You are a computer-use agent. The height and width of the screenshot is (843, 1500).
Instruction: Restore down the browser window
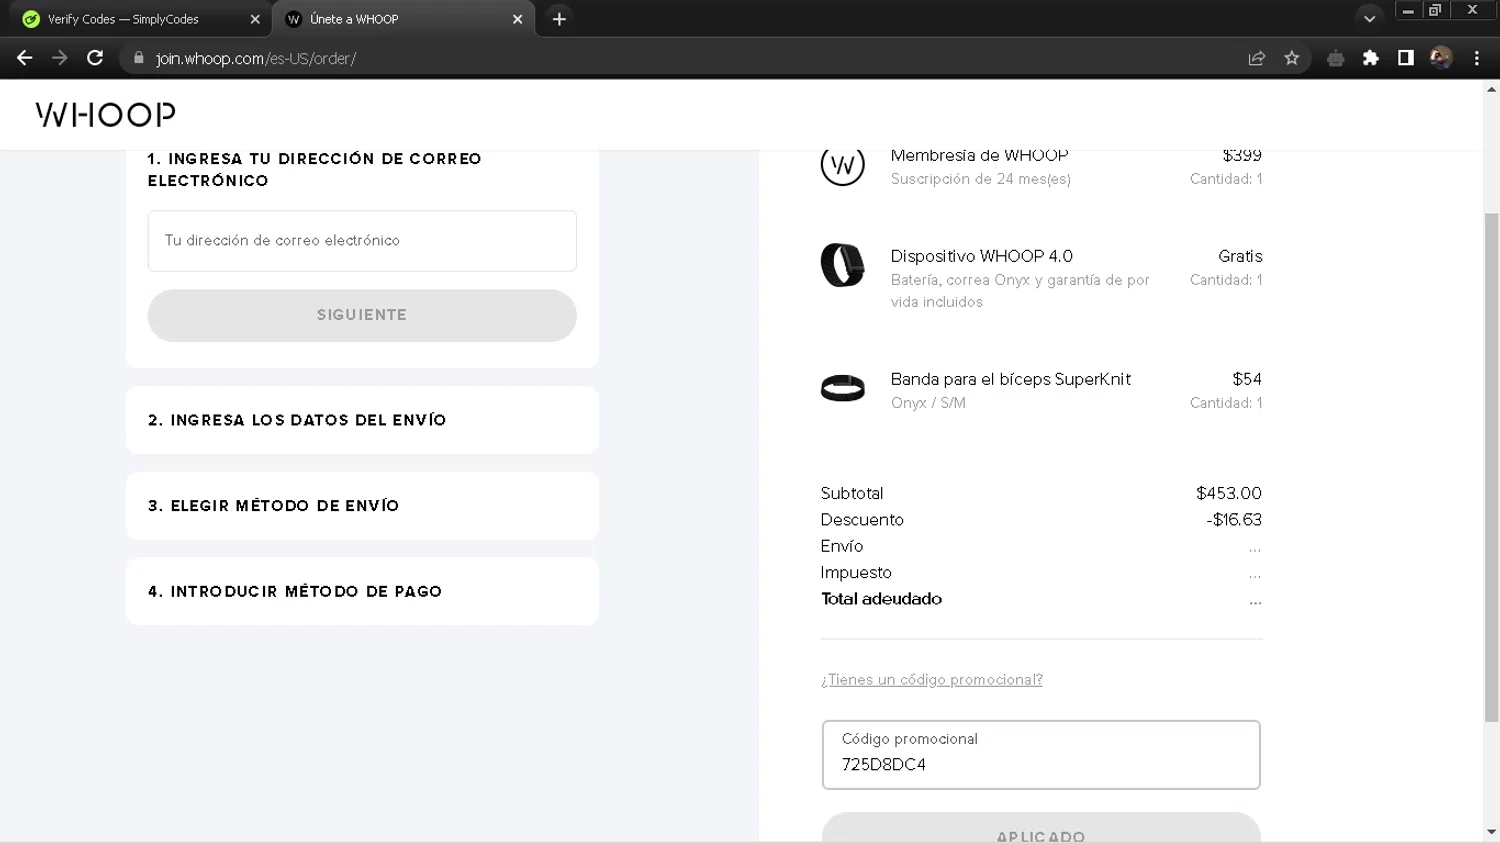point(1435,10)
